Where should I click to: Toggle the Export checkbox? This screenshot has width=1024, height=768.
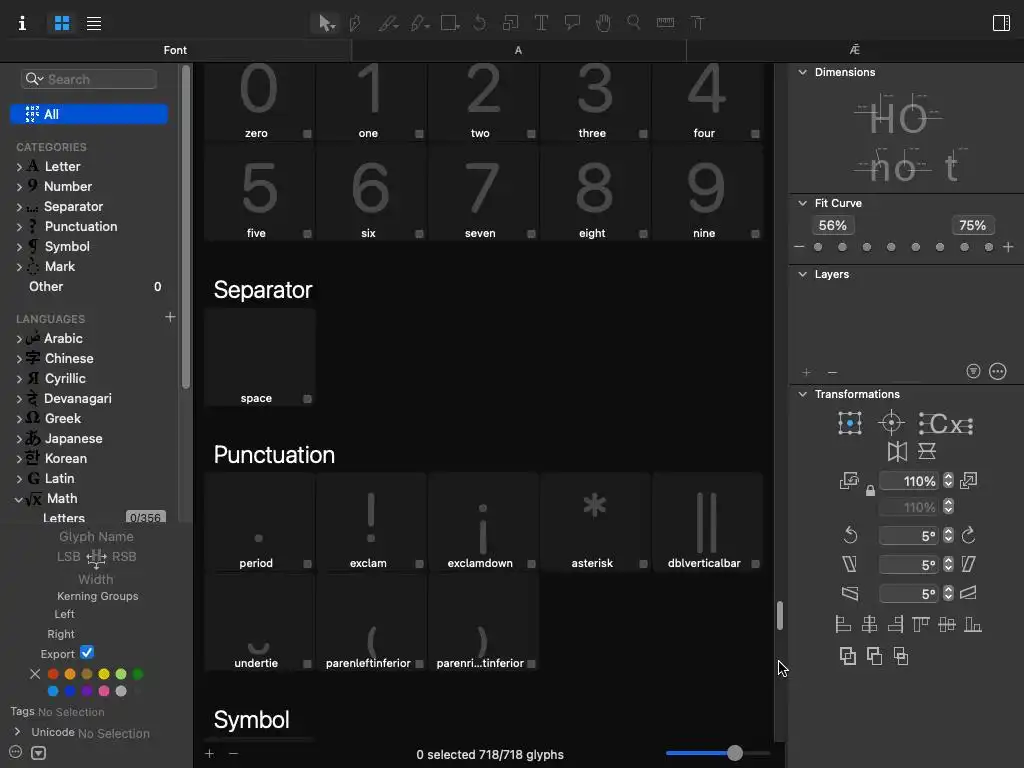(x=87, y=652)
